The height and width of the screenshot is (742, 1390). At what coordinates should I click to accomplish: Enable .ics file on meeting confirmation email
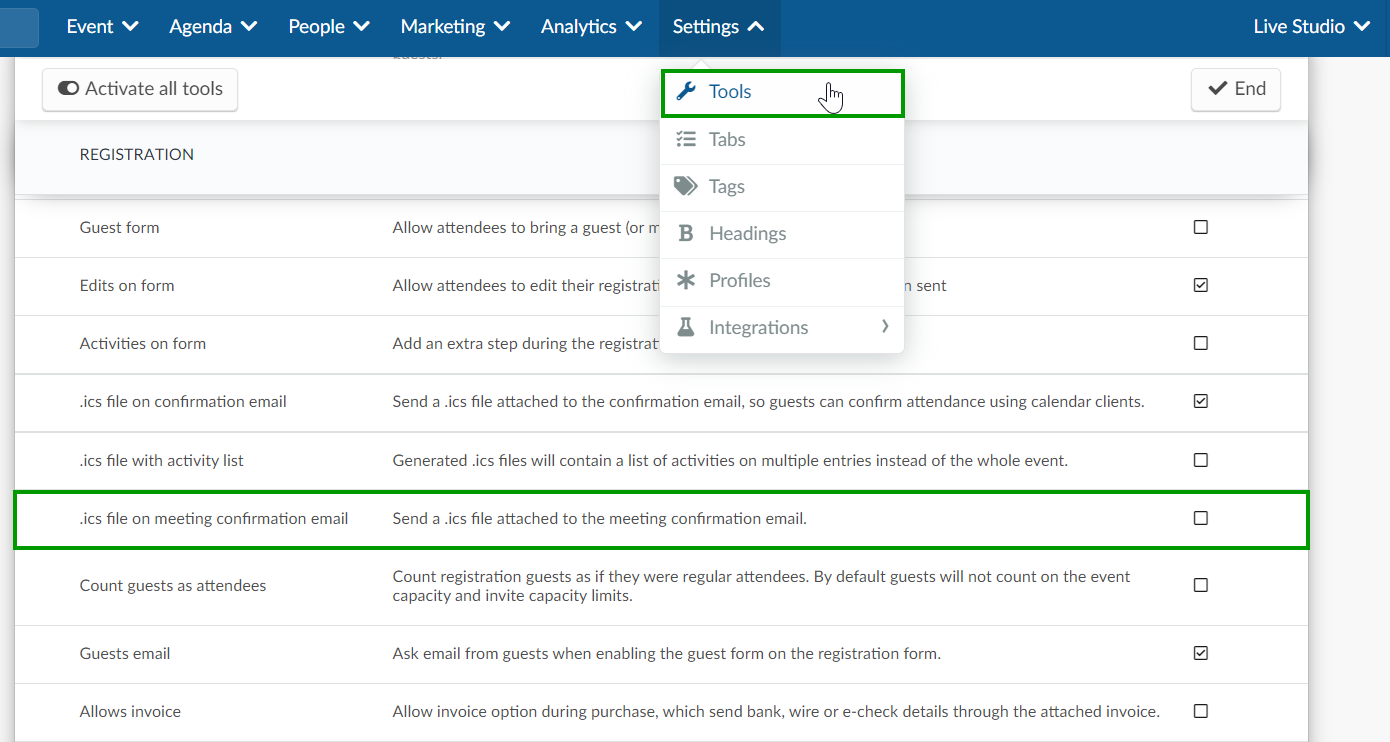1201,518
